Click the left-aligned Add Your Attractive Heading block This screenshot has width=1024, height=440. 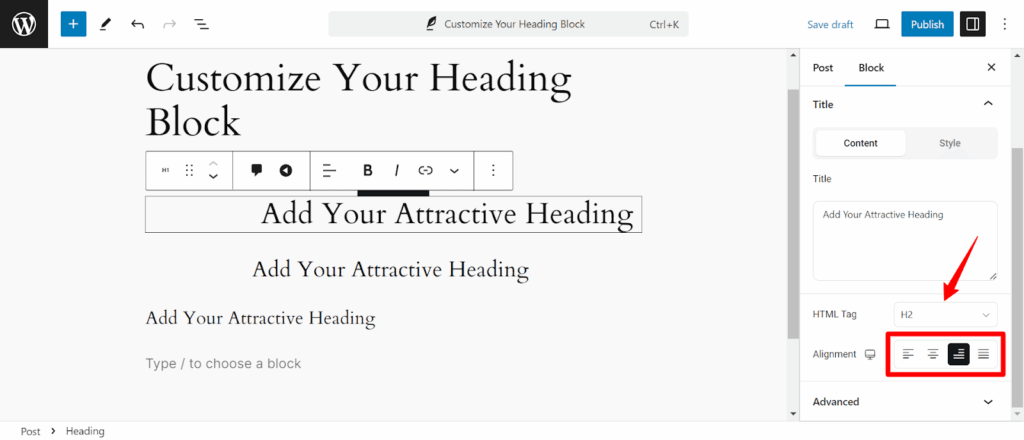[261, 318]
